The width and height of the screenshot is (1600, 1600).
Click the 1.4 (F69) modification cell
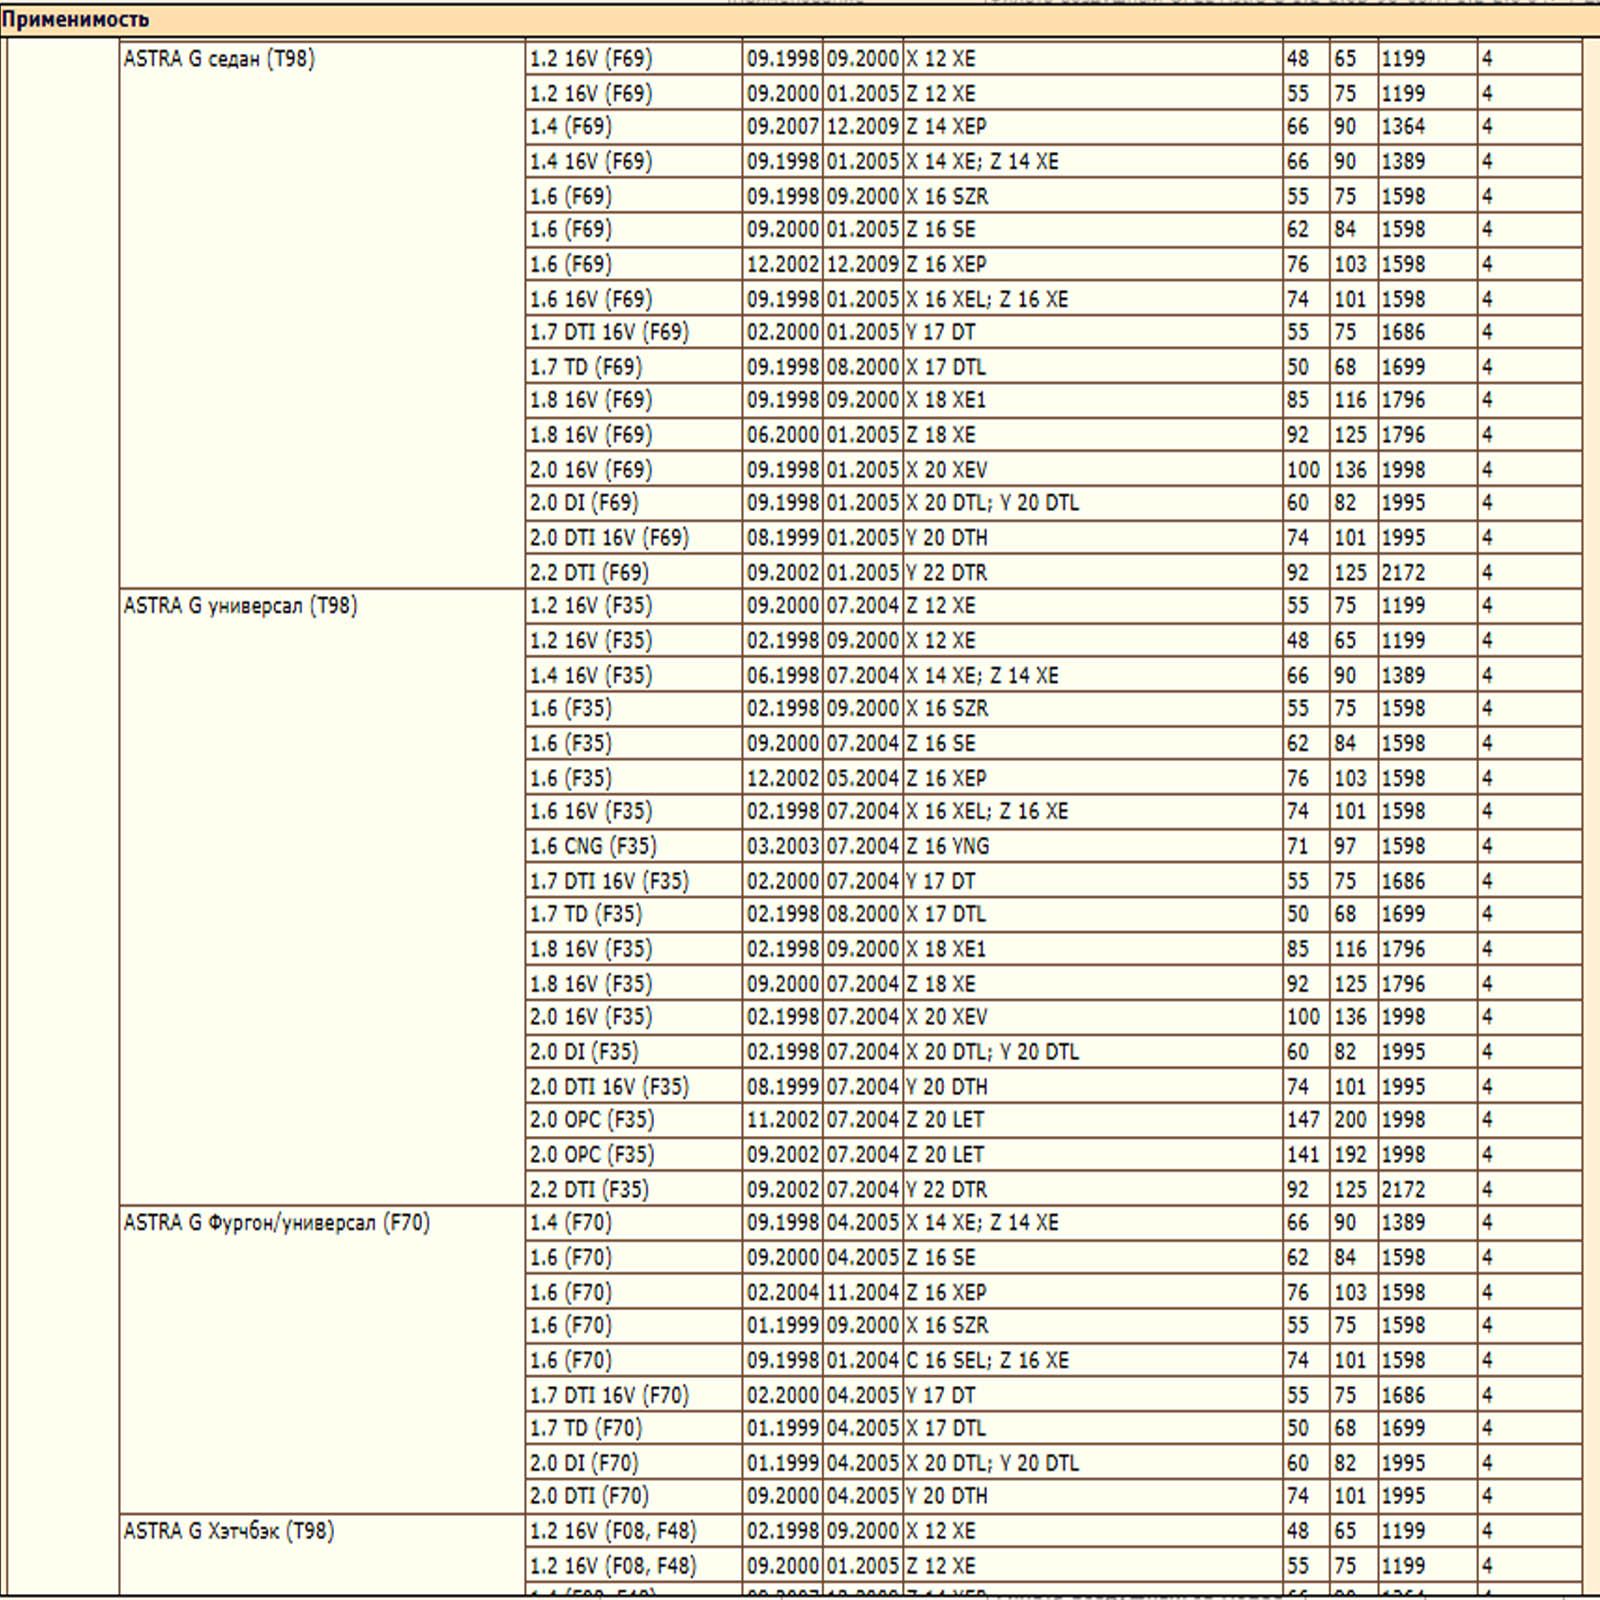pos(570,127)
